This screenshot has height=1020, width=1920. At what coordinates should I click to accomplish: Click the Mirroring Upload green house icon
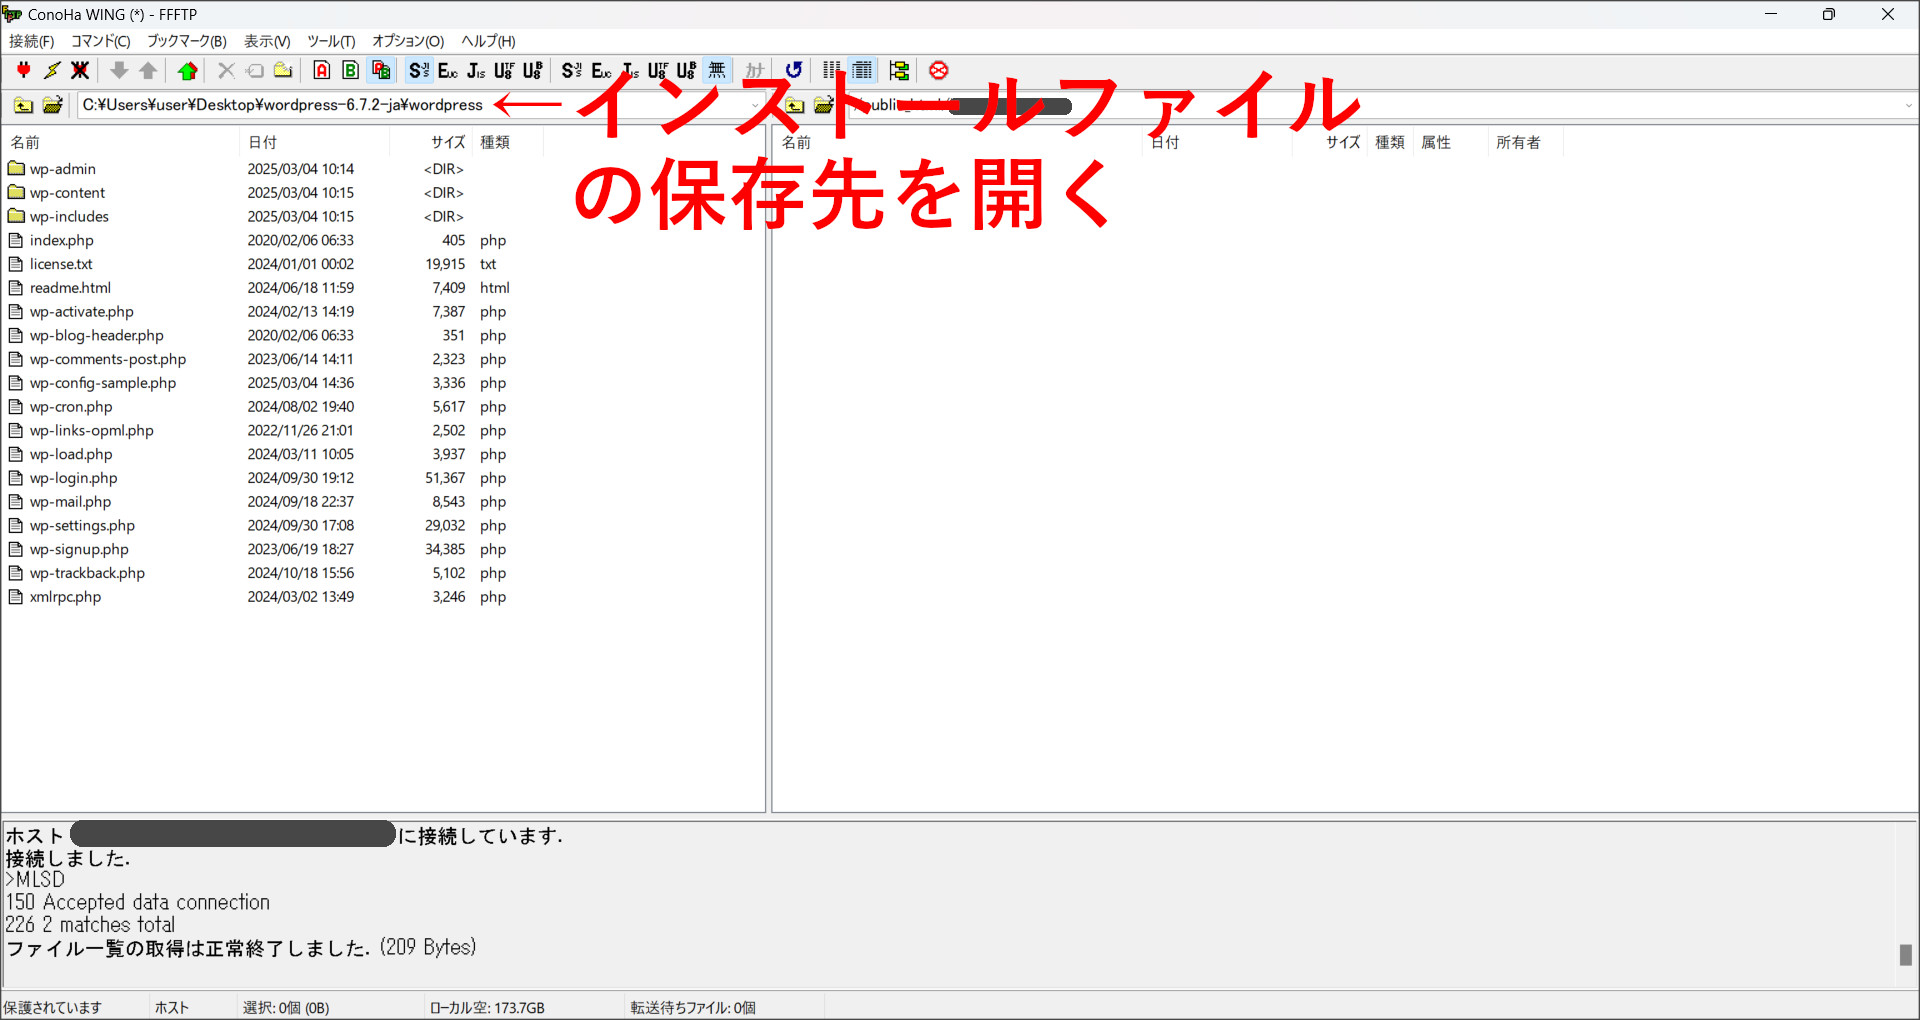coord(187,70)
